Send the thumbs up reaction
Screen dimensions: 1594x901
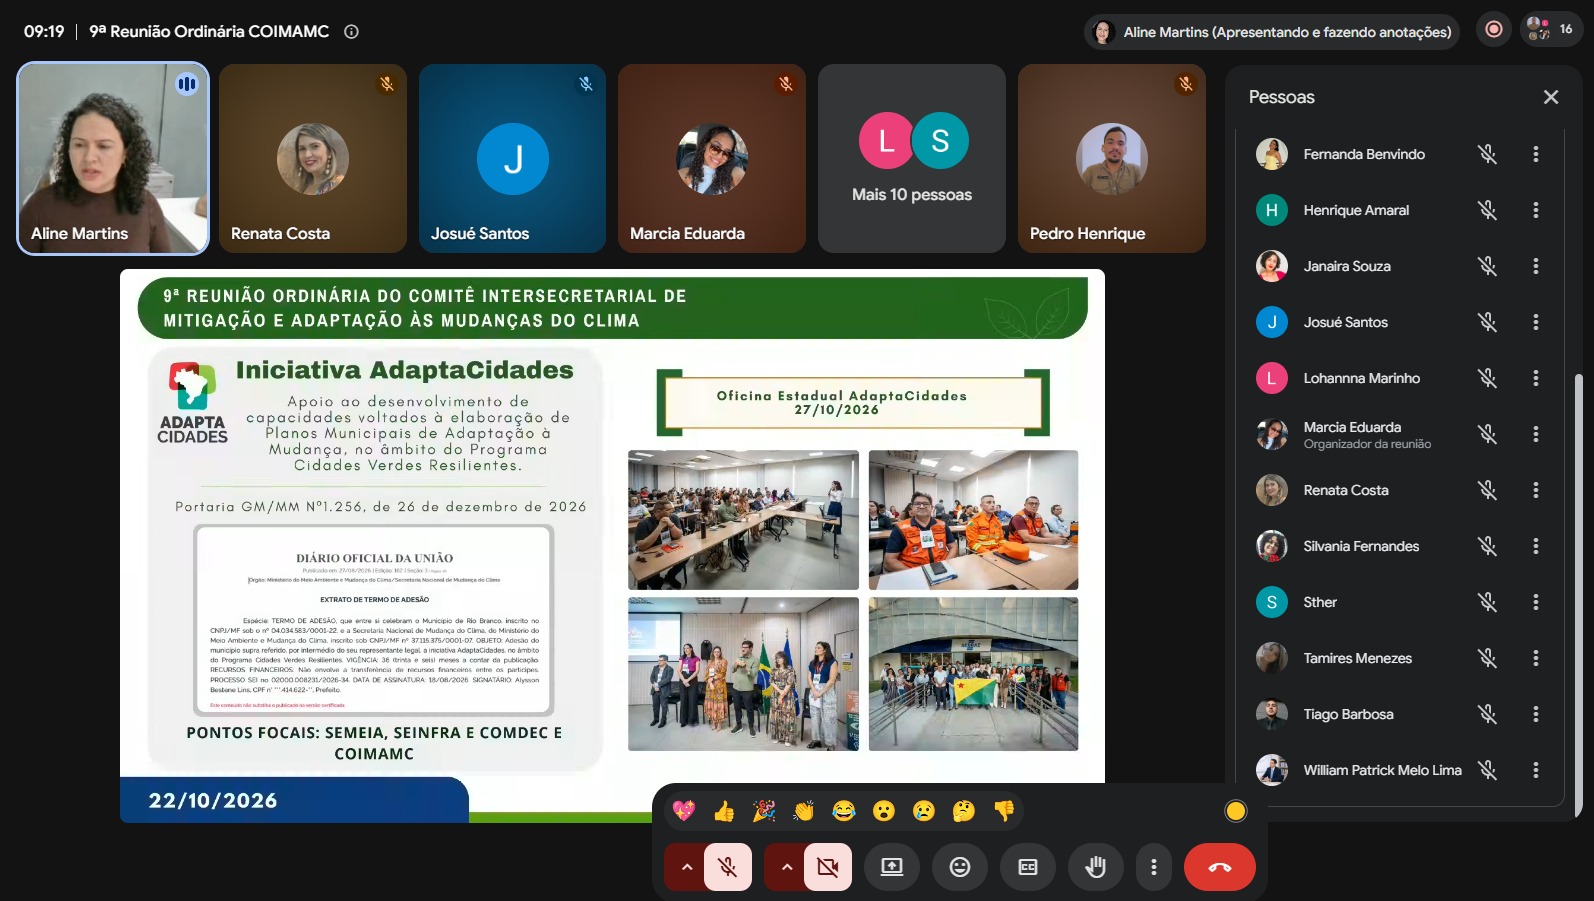pyautogui.click(x=724, y=811)
